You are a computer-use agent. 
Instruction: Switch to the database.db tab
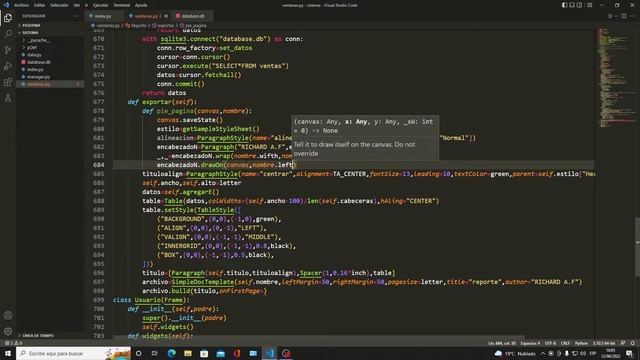(x=193, y=16)
